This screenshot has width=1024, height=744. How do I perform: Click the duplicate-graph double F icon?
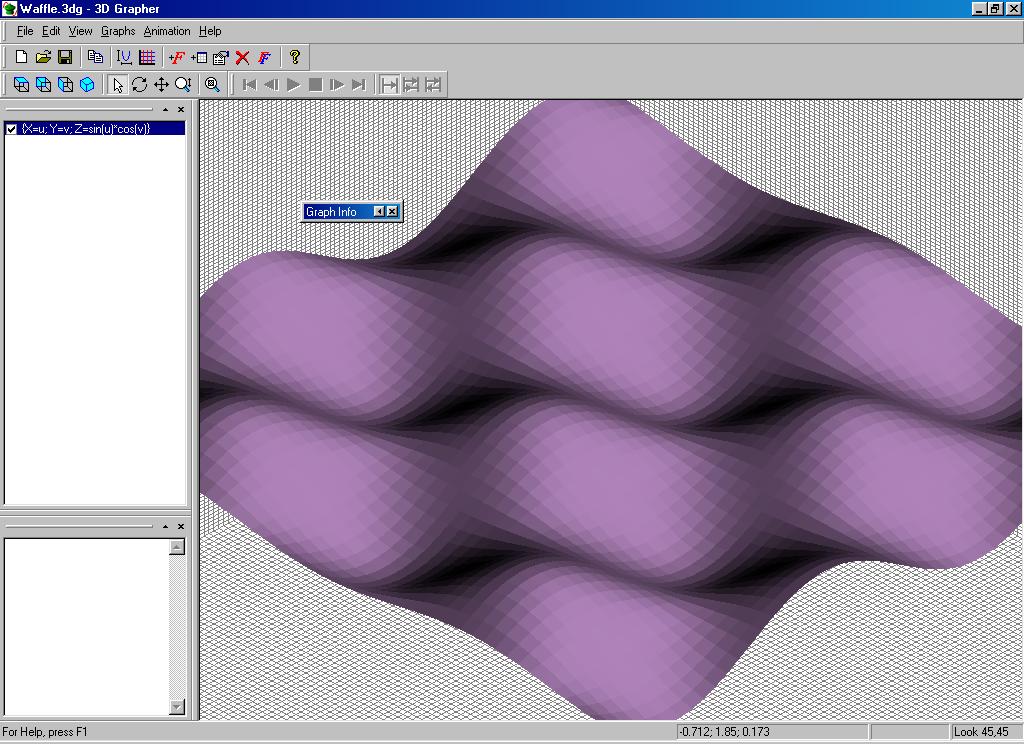(264, 57)
